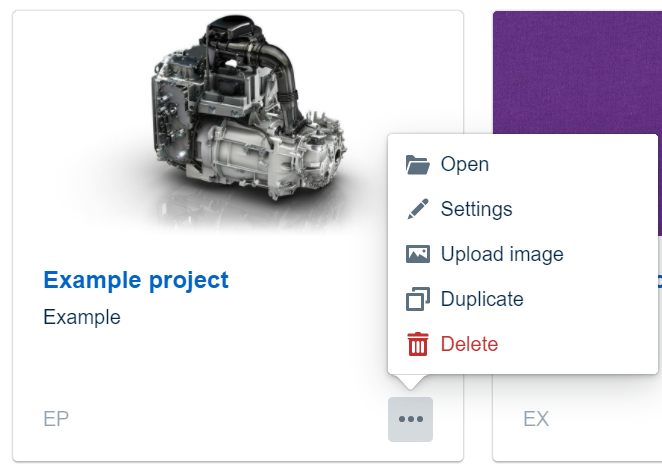662x476 pixels.
Task: Choose the red Delete label
Action: (x=469, y=344)
